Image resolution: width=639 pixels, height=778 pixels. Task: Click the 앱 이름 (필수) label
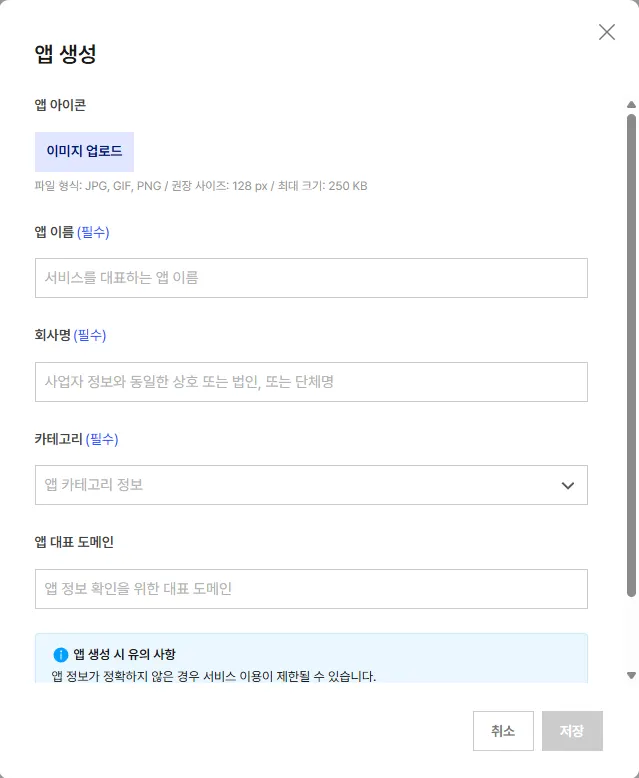point(72,232)
